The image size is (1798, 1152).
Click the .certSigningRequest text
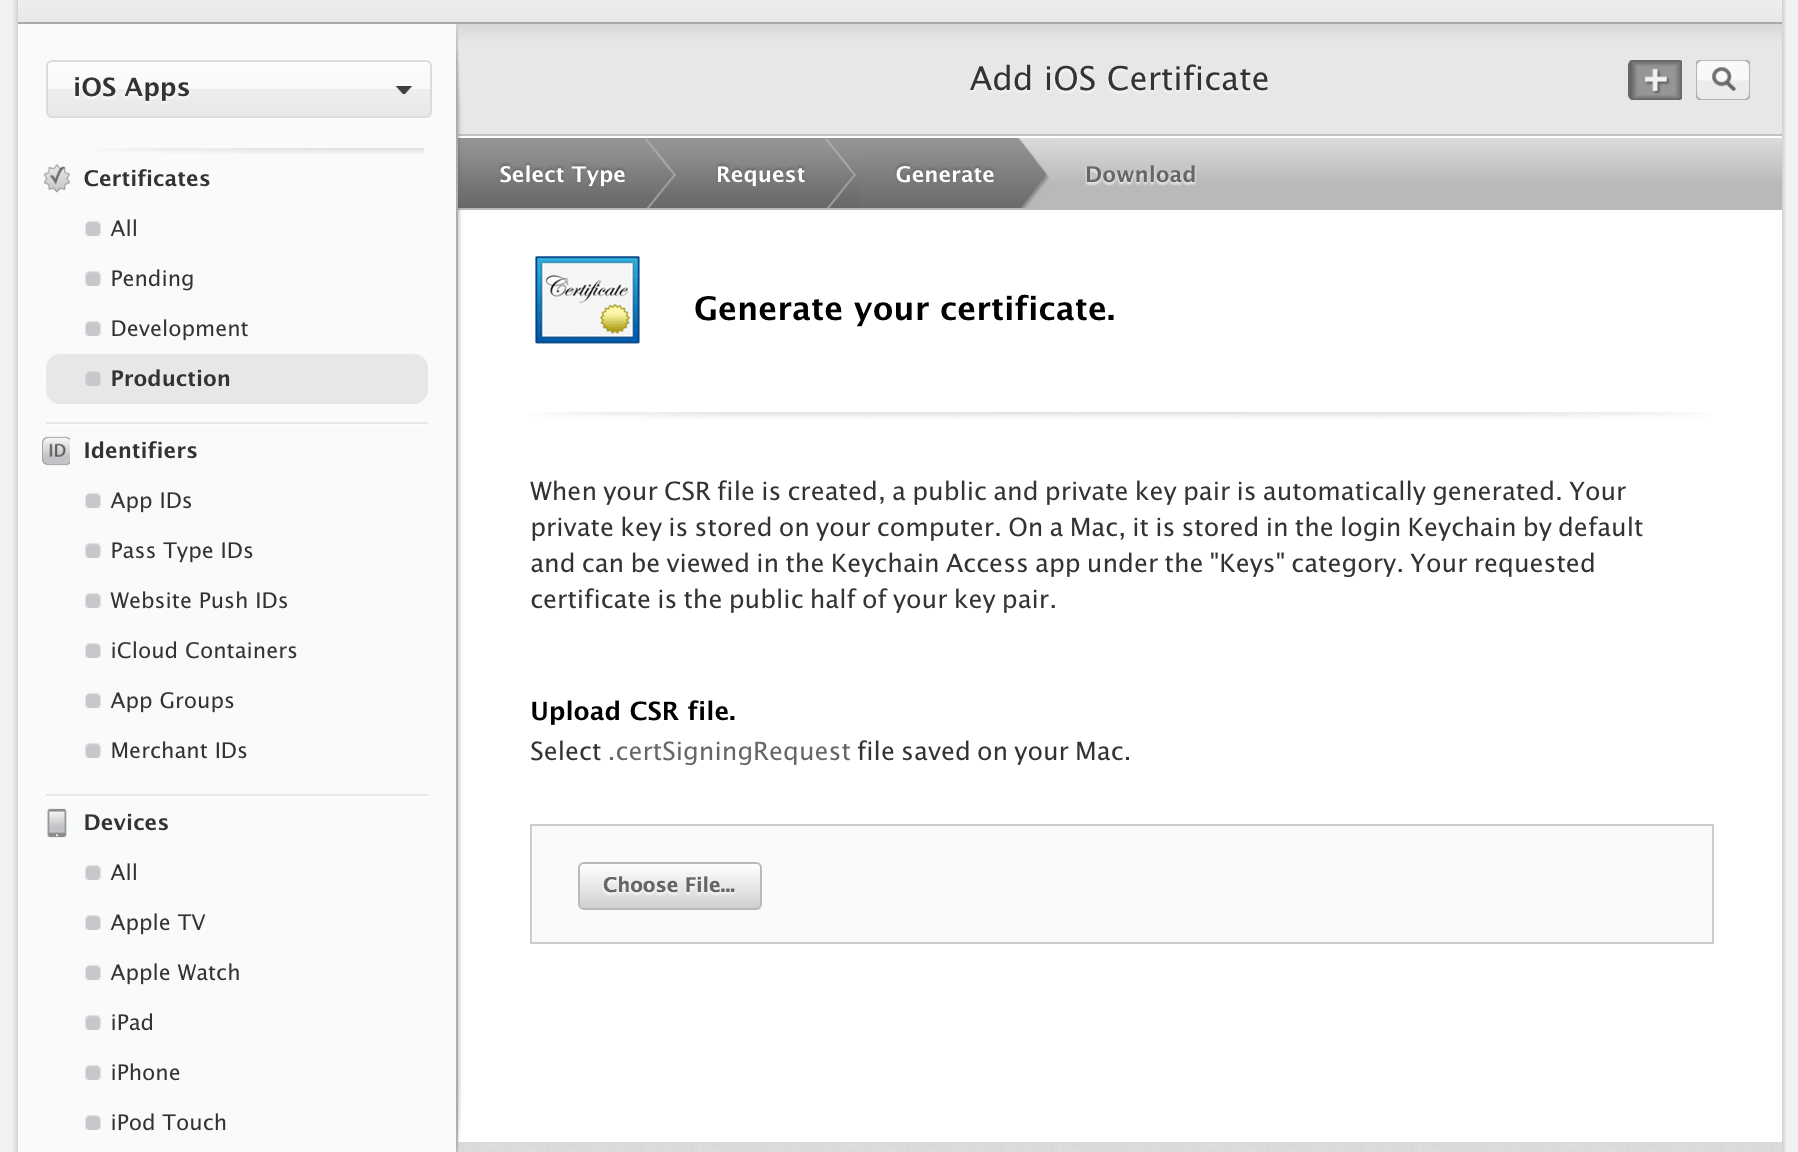point(729,752)
